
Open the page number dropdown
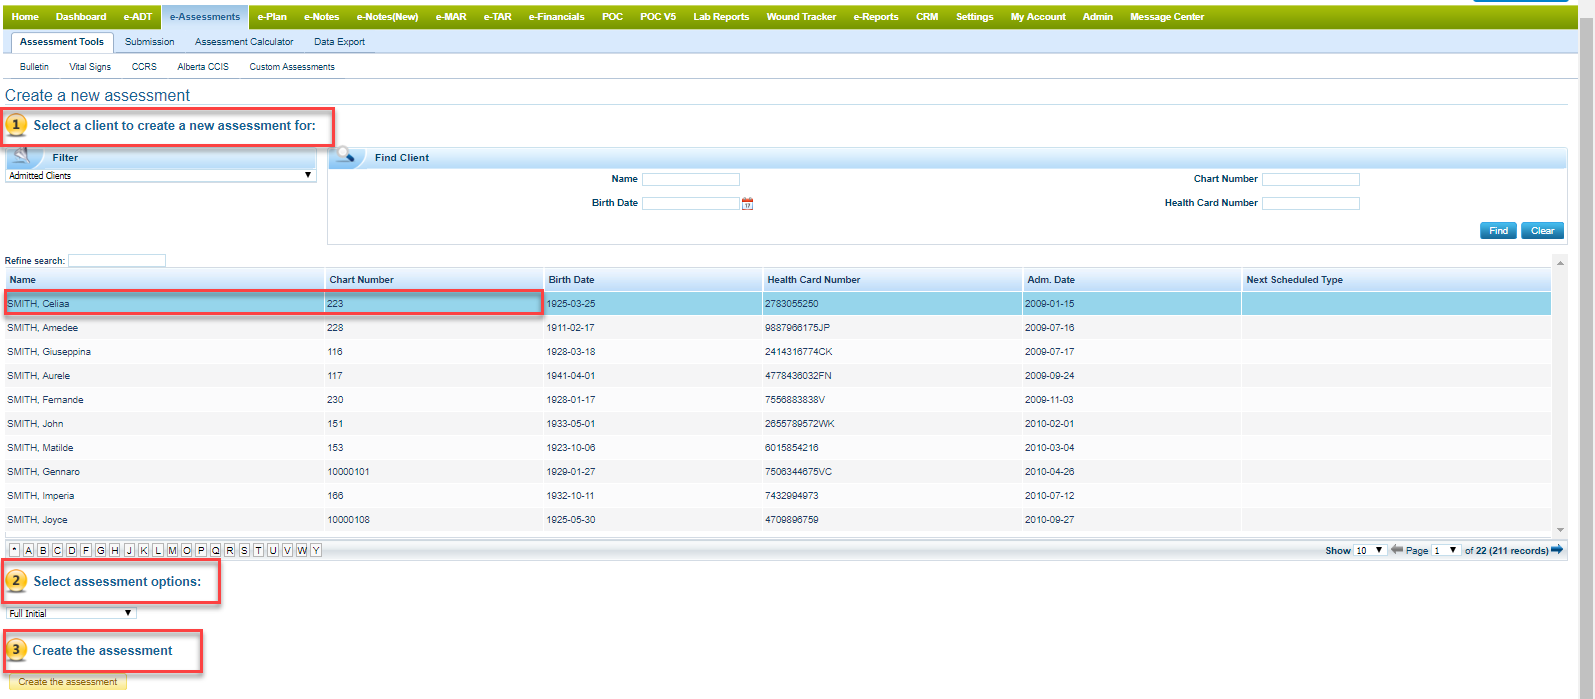[x=1445, y=551]
